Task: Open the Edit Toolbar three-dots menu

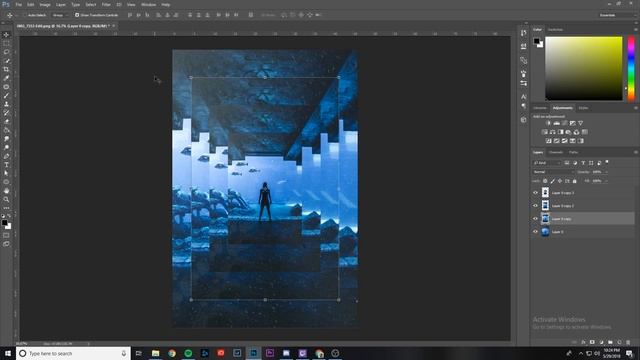Action: [6, 208]
